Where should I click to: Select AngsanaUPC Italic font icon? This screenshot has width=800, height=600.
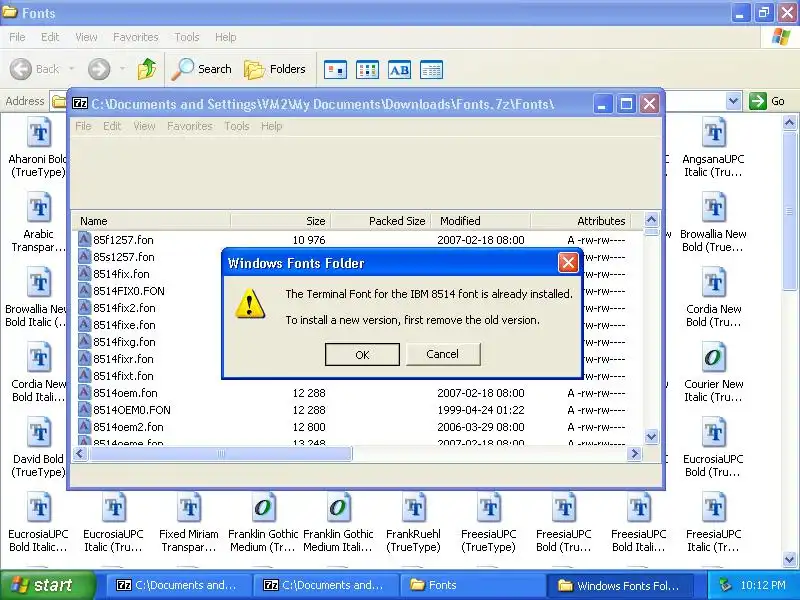point(713,133)
